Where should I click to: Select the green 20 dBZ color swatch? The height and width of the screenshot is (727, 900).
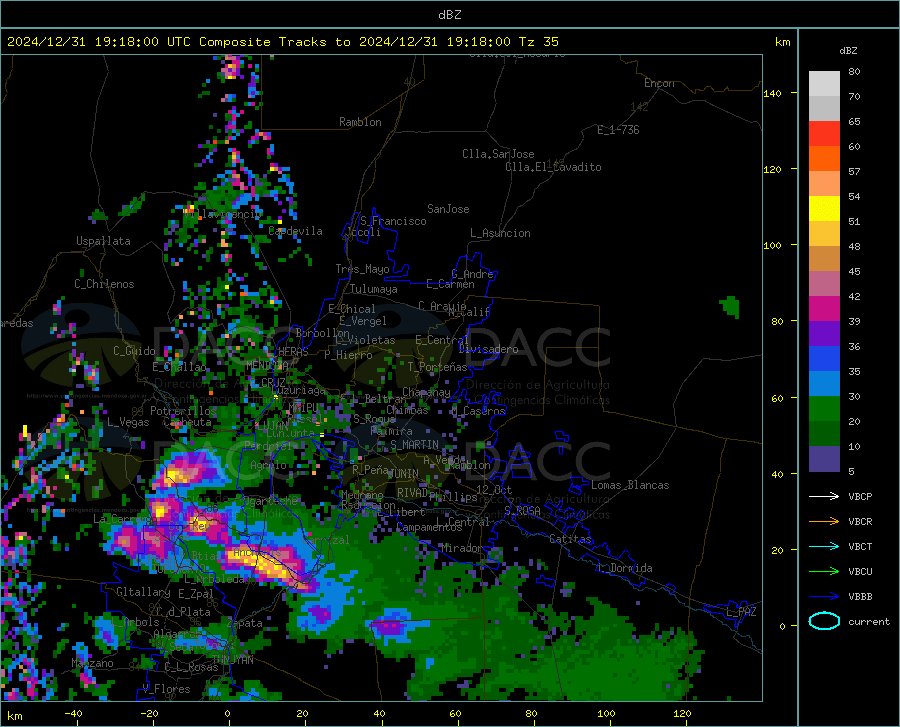point(824,409)
